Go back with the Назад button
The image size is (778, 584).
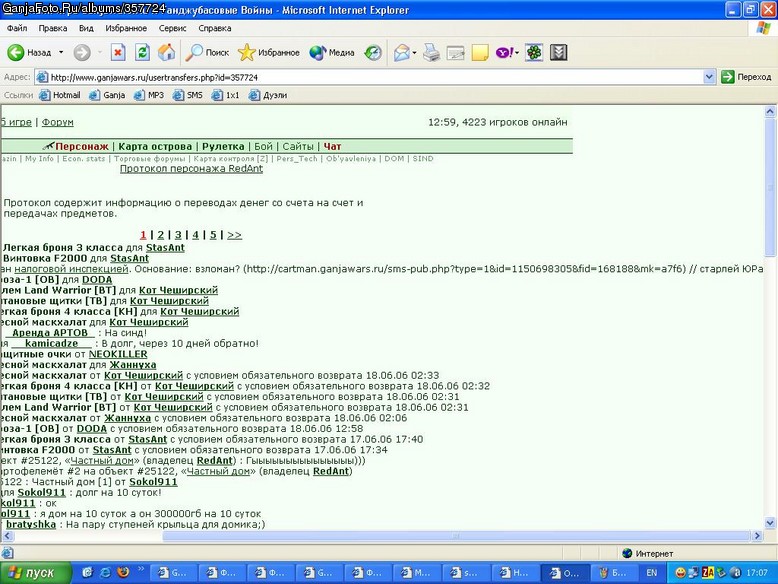pyautogui.click(x=29, y=52)
